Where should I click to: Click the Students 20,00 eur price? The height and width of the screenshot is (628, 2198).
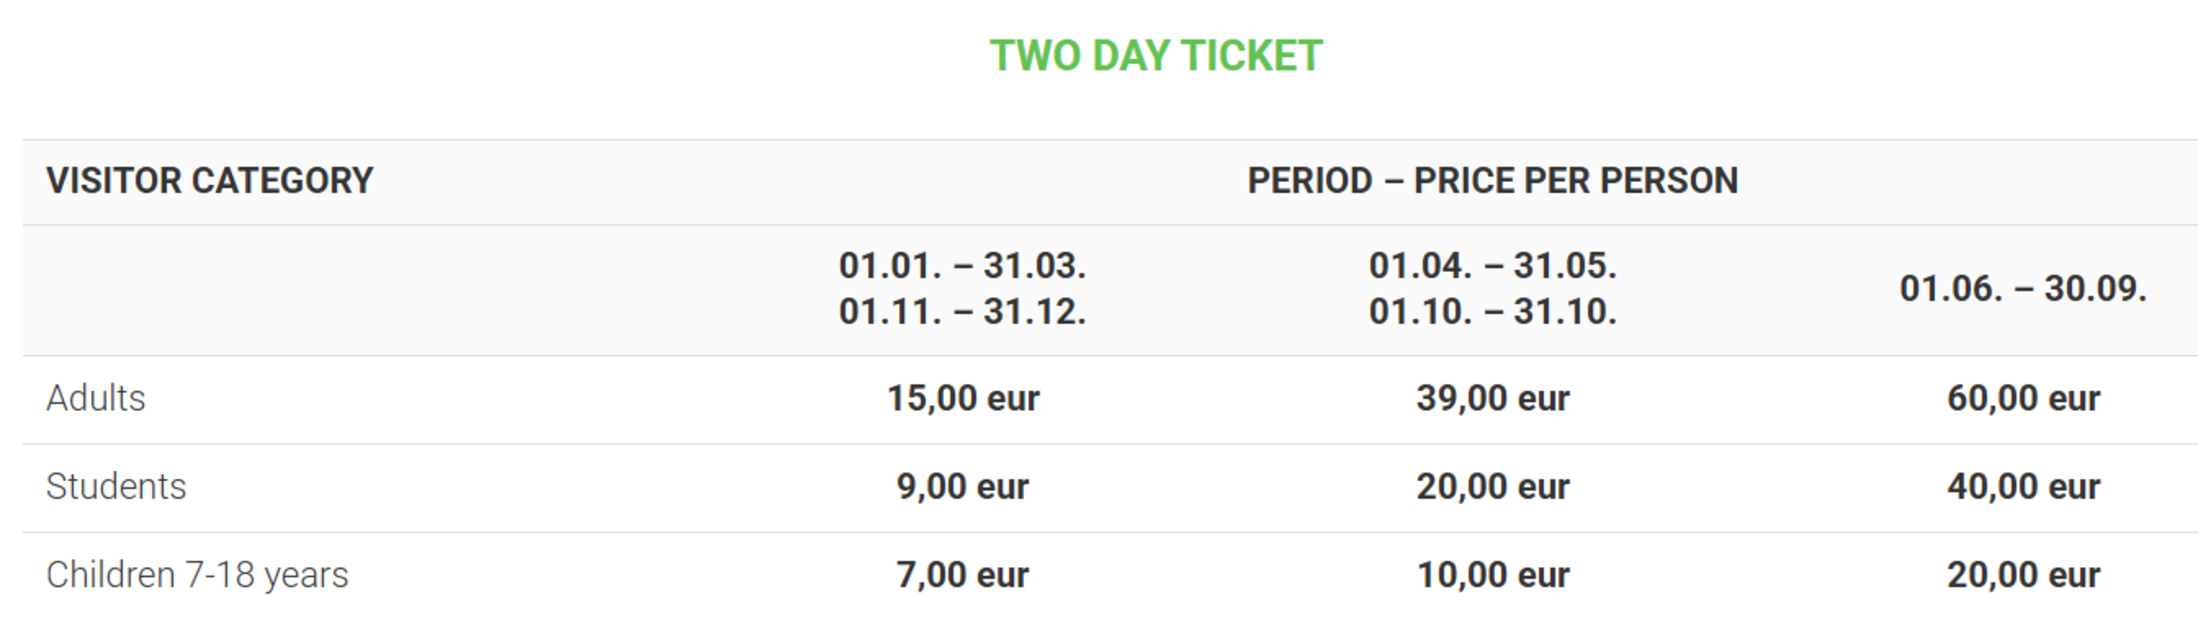click(x=1492, y=487)
